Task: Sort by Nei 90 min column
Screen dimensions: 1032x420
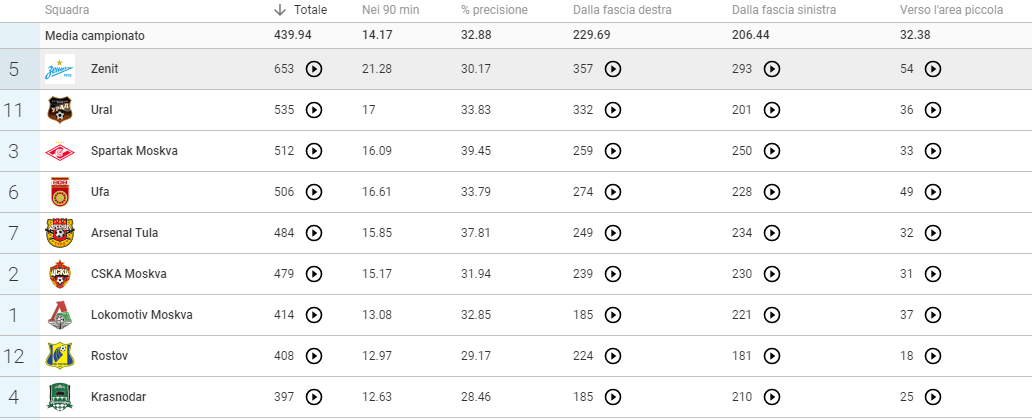Action: point(390,10)
